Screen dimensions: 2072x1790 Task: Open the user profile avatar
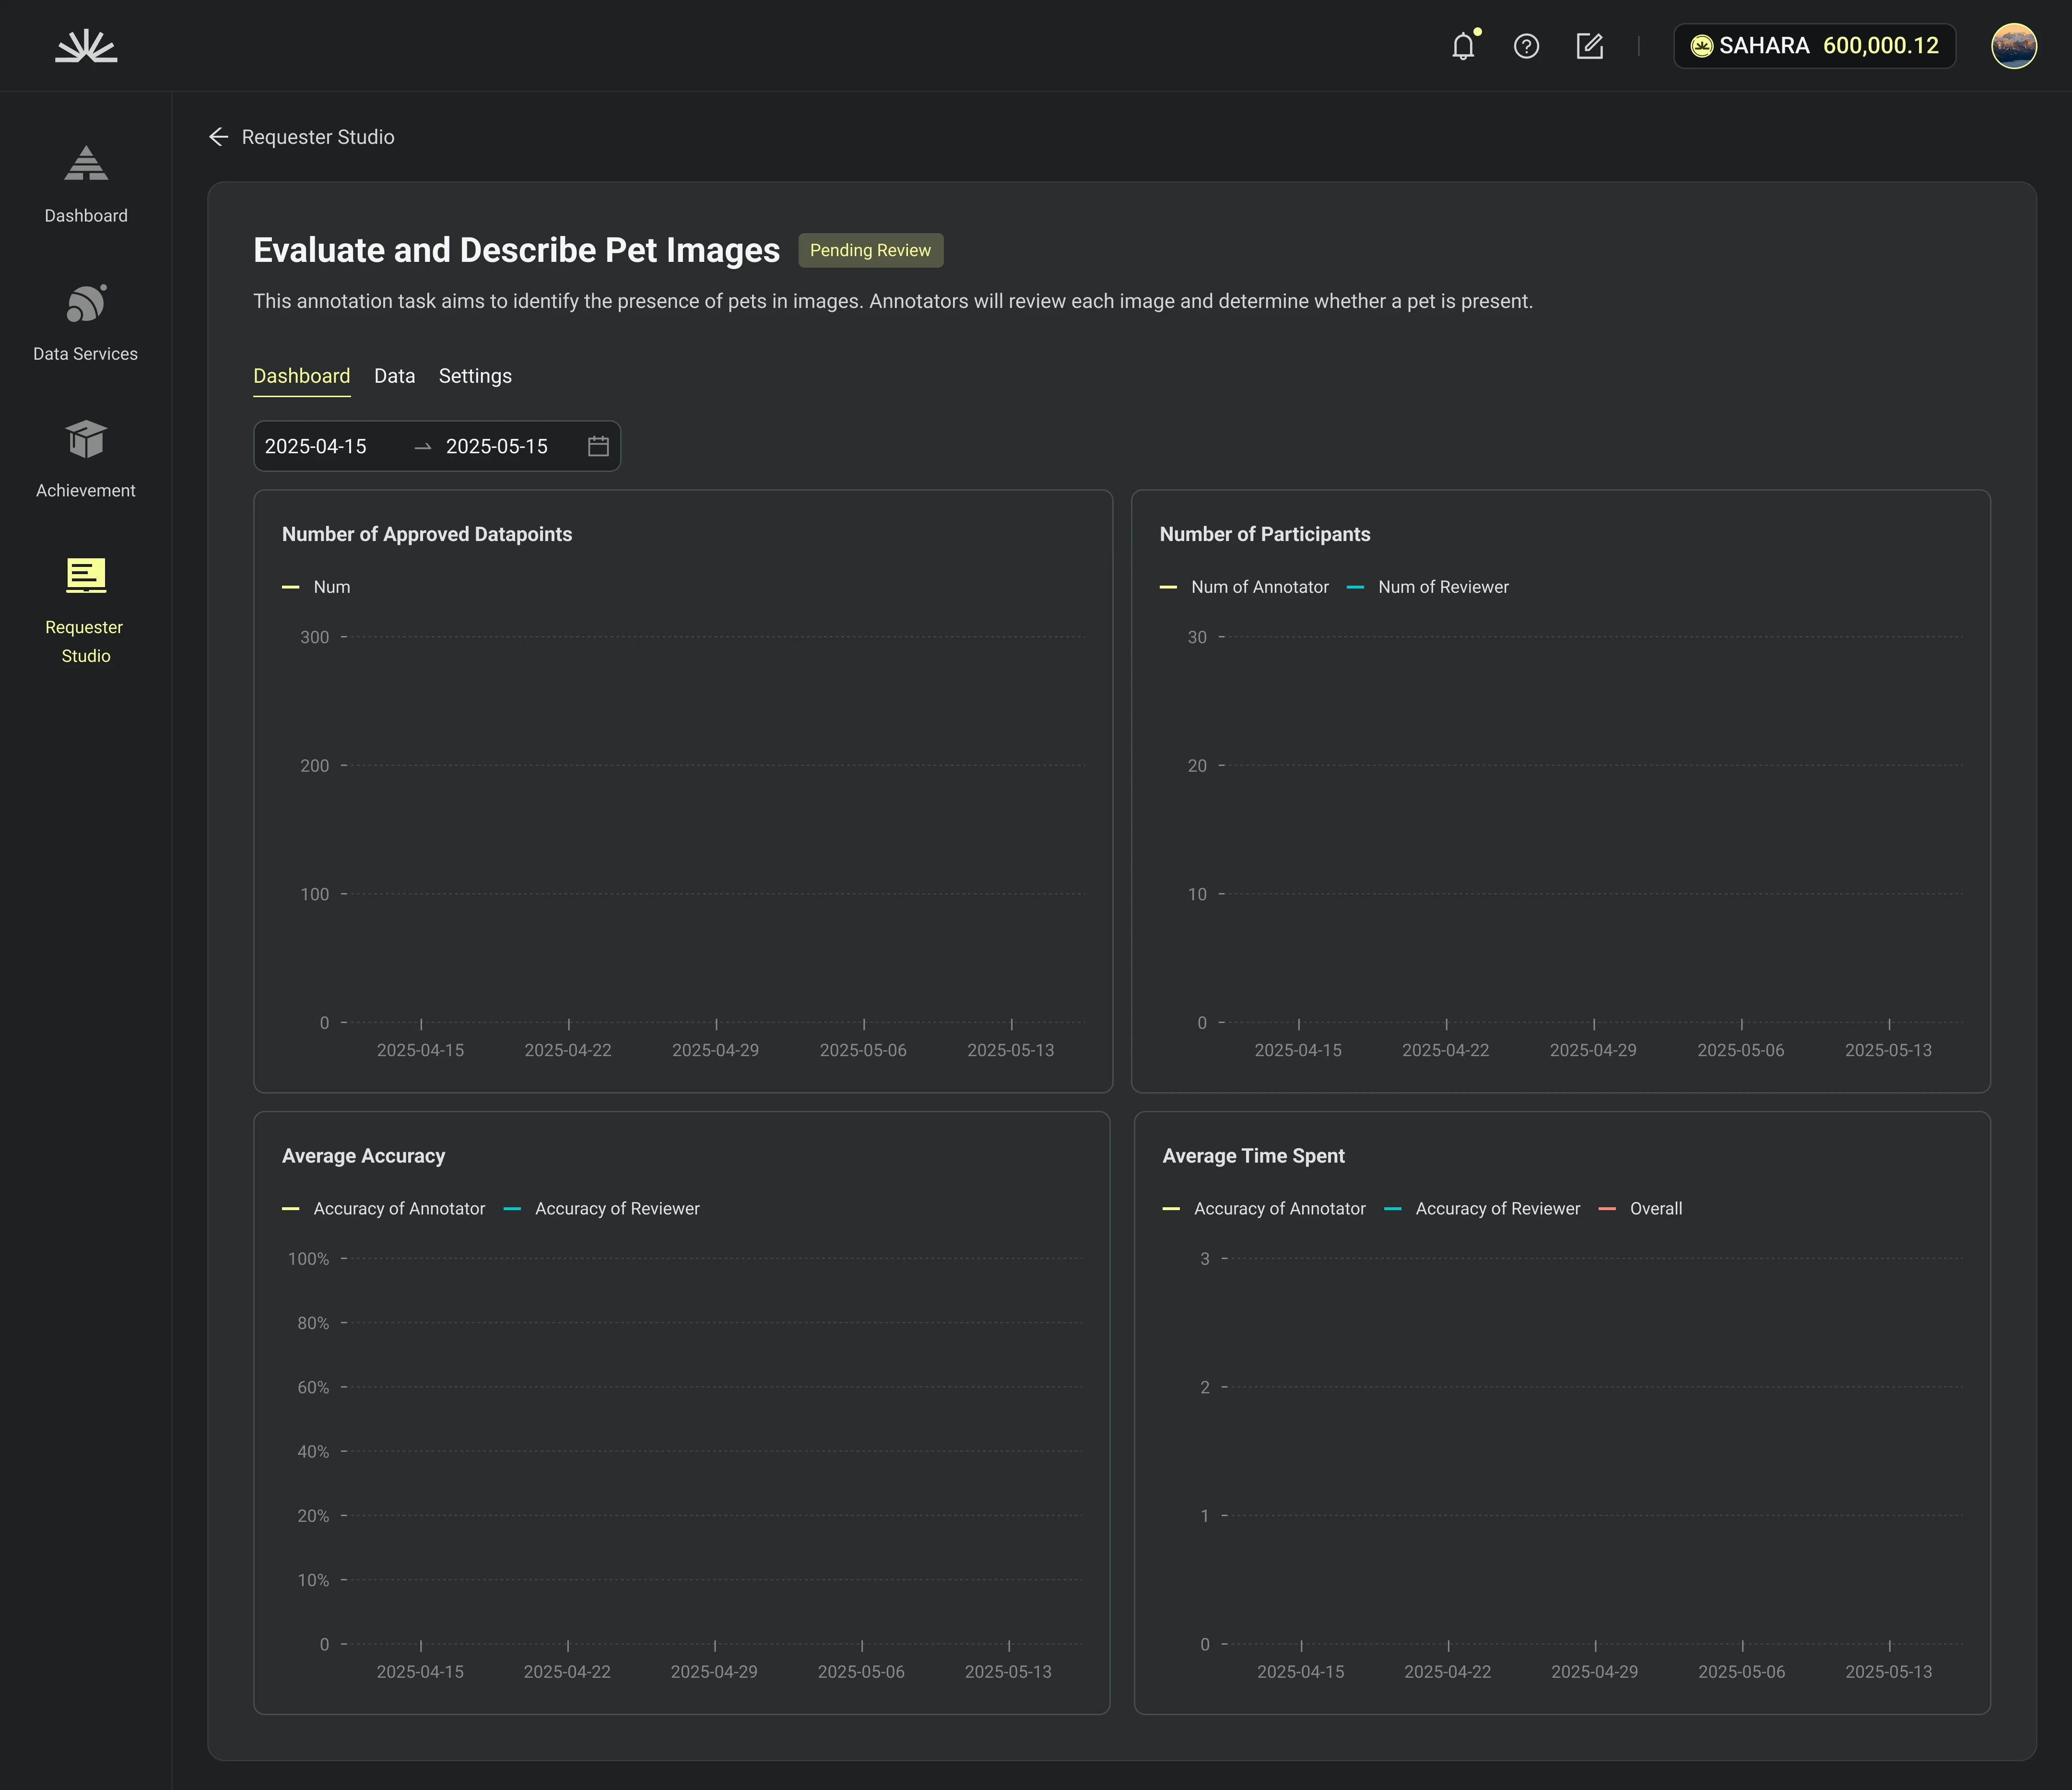(x=2013, y=46)
